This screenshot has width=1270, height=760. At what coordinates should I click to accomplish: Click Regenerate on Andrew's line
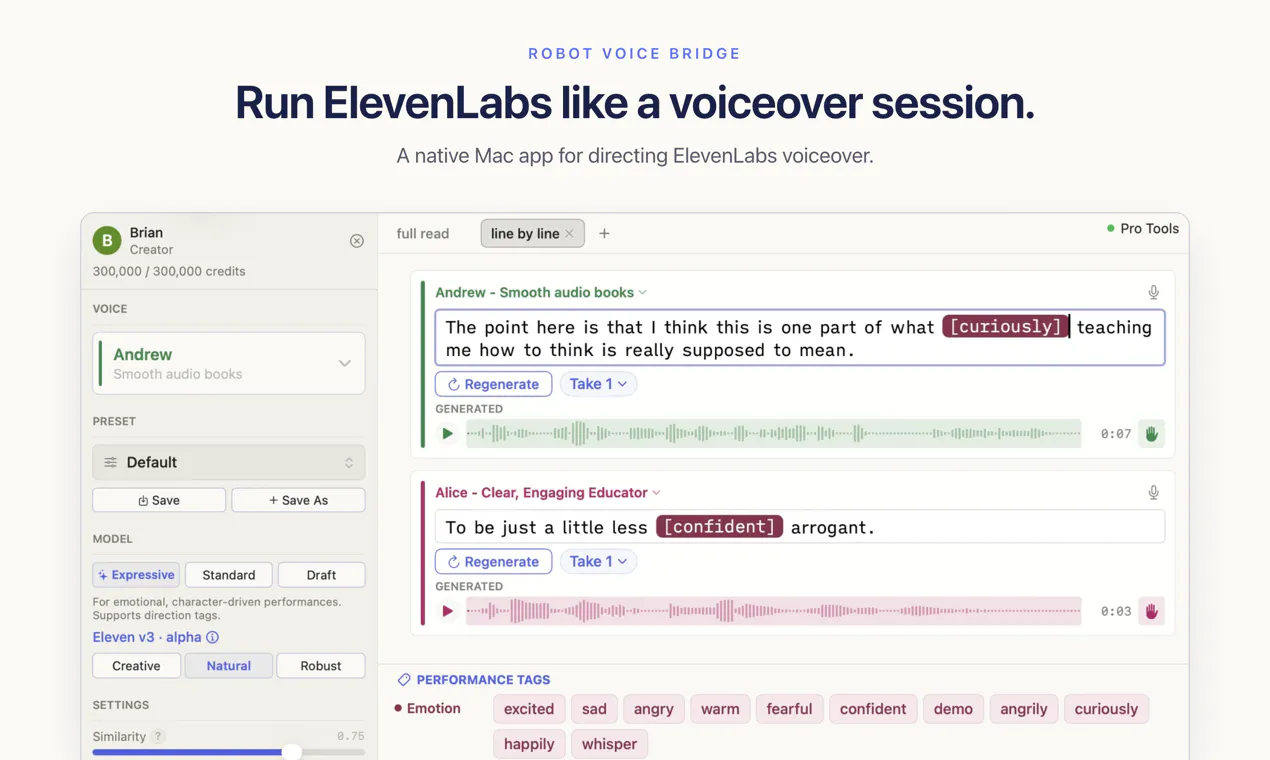click(493, 384)
